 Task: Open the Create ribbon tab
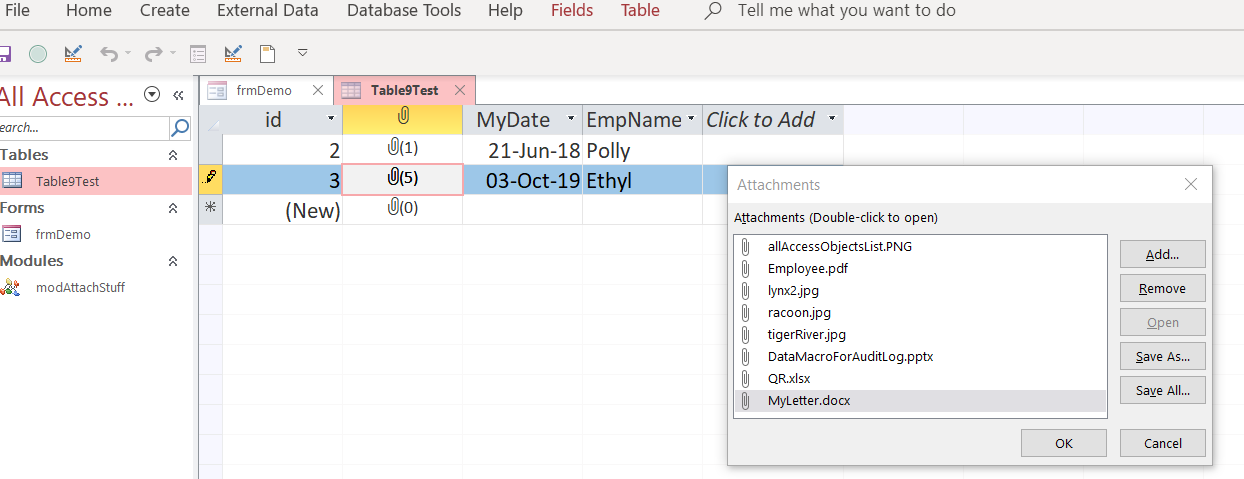tap(165, 11)
